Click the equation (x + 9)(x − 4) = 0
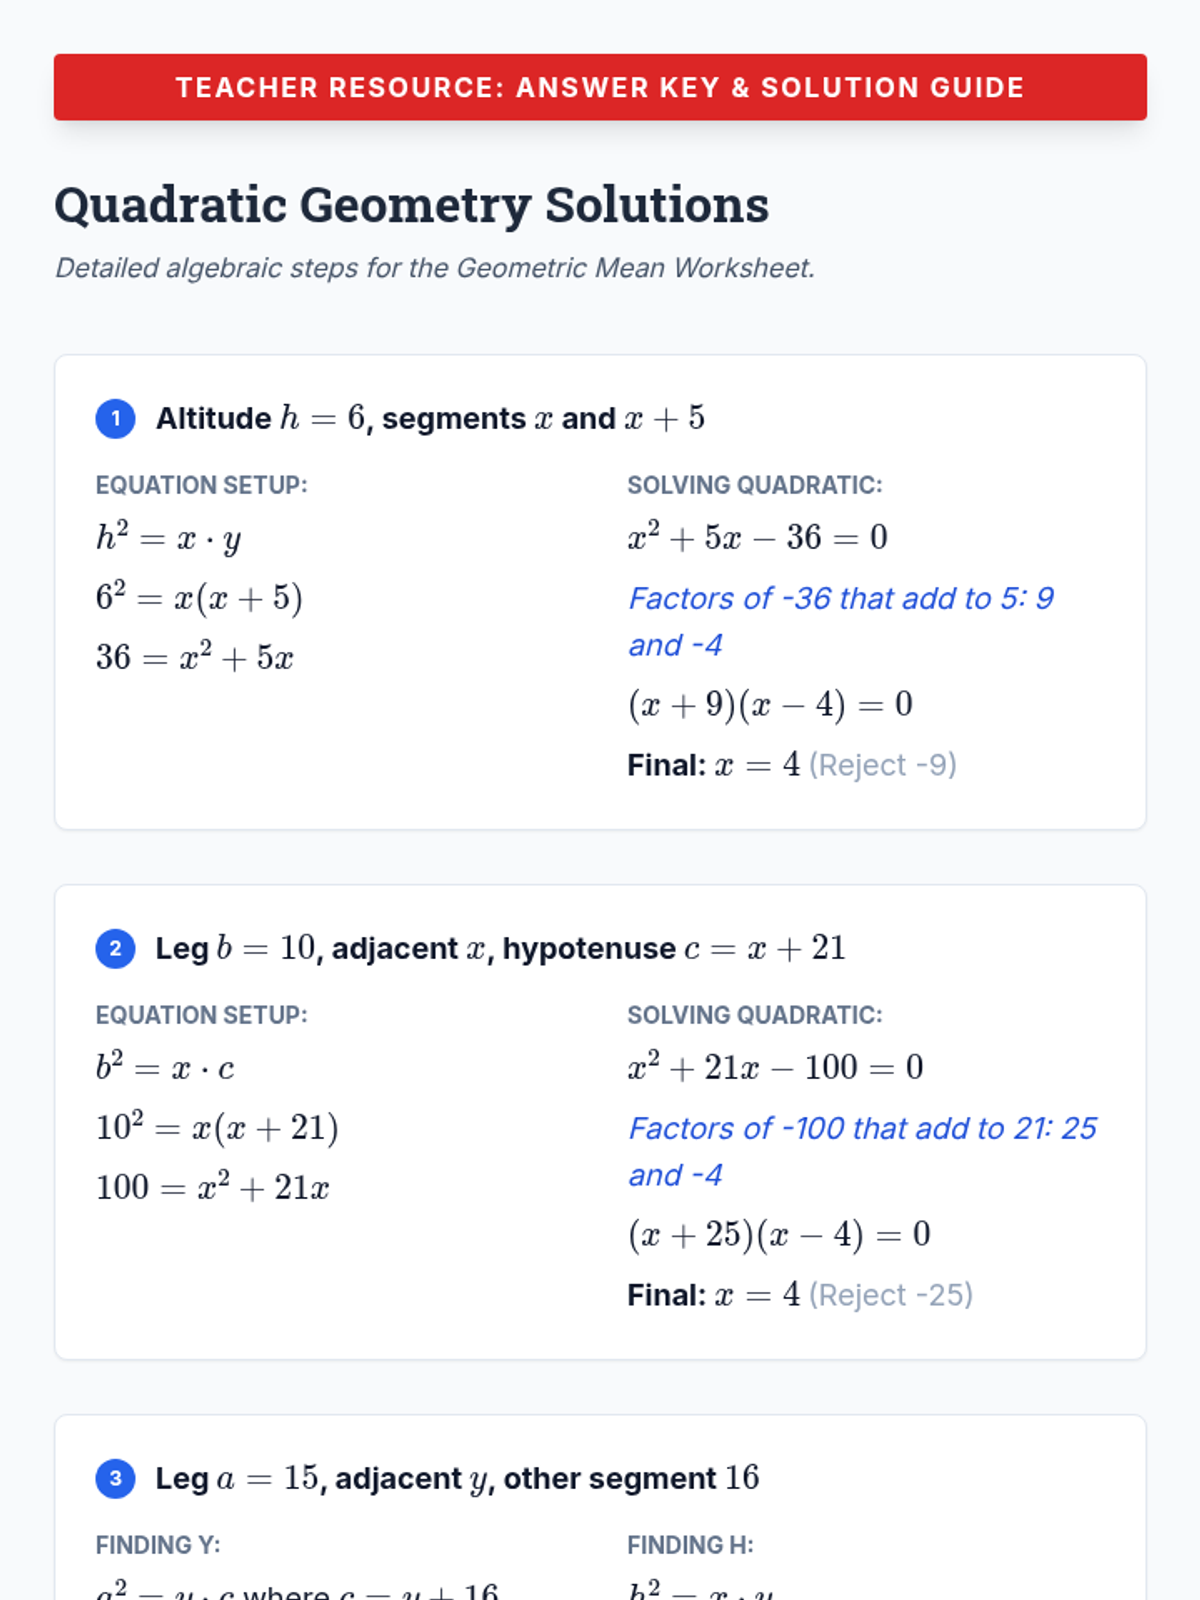The height and width of the screenshot is (1600, 1200). [770, 705]
